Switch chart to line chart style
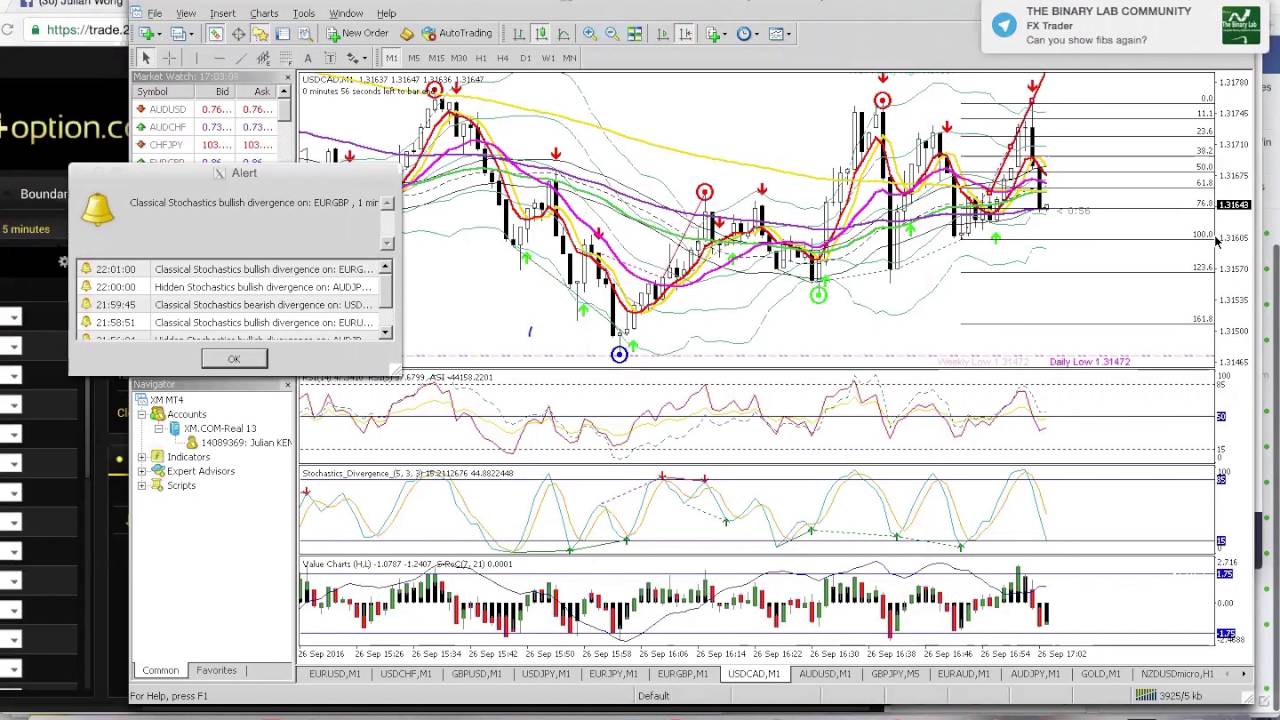 tap(564, 34)
